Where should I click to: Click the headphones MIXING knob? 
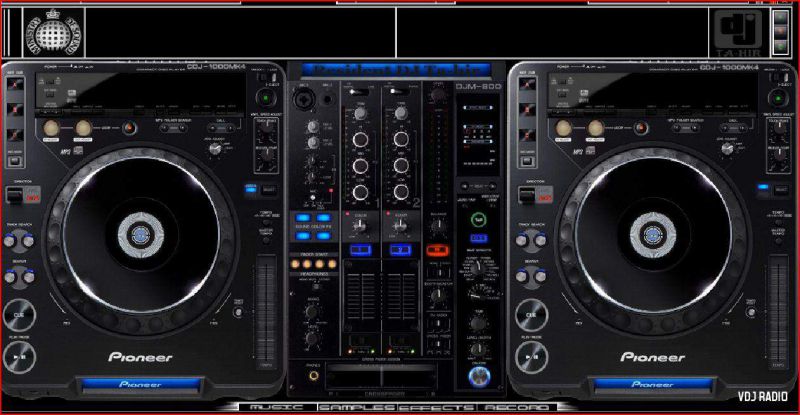pyautogui.click(x=312, y=311)
